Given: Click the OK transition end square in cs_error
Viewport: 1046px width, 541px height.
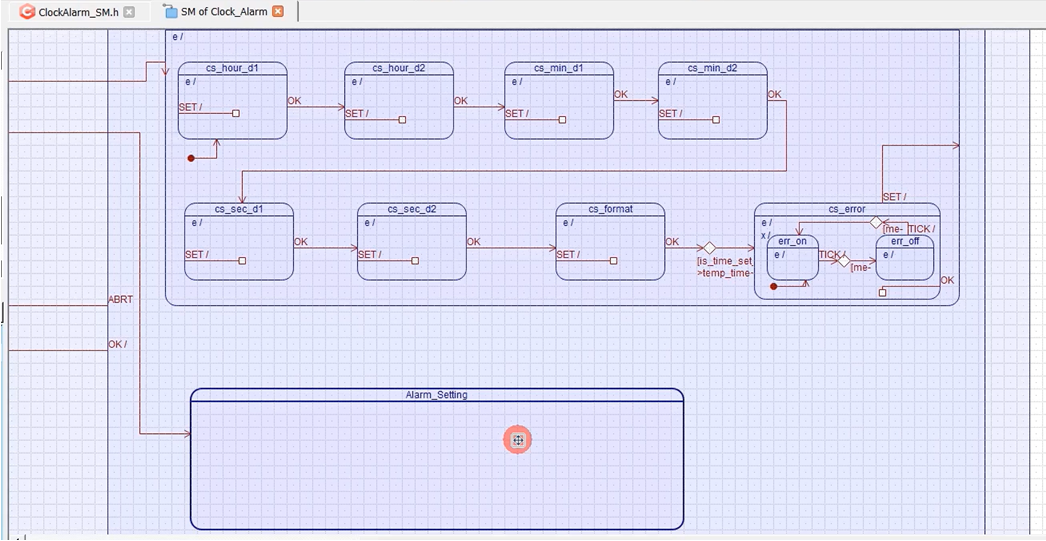Looking at the screenshot, I should [883, 292].
